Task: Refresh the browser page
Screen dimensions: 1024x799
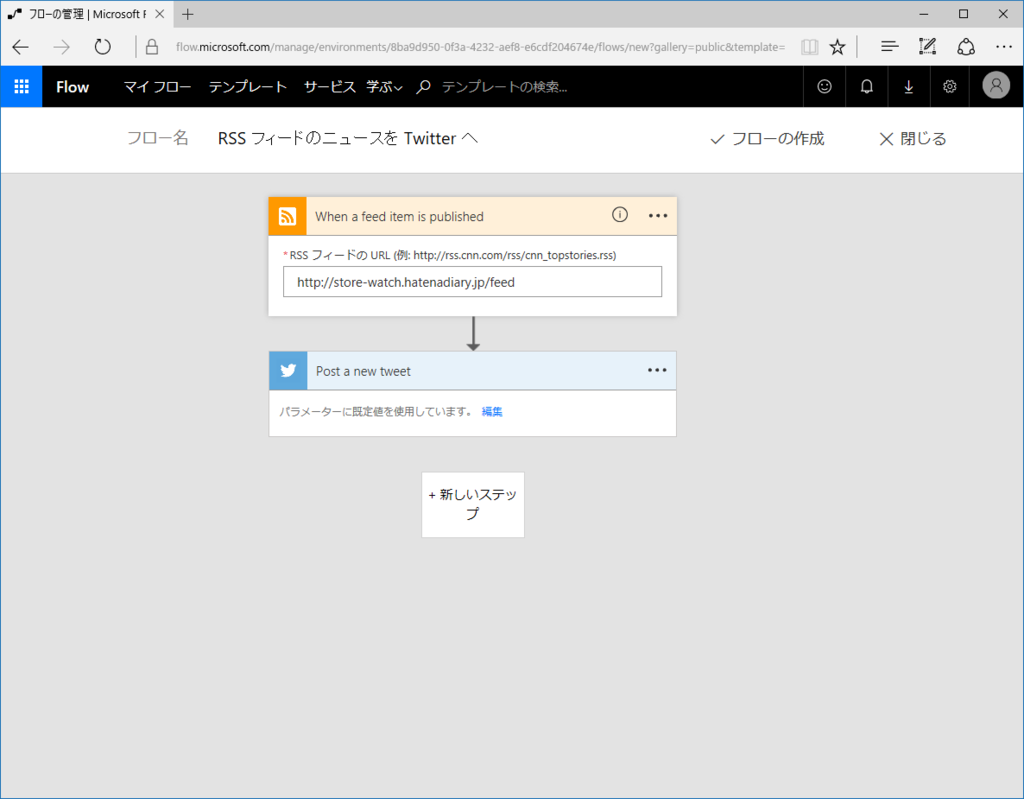Action: tap(103, 47)
